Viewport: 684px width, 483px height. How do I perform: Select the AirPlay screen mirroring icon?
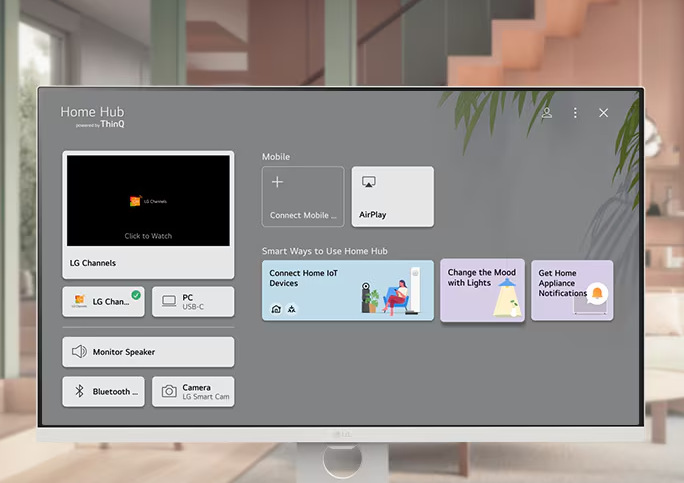pyautogui.click(x=369, y=182)
